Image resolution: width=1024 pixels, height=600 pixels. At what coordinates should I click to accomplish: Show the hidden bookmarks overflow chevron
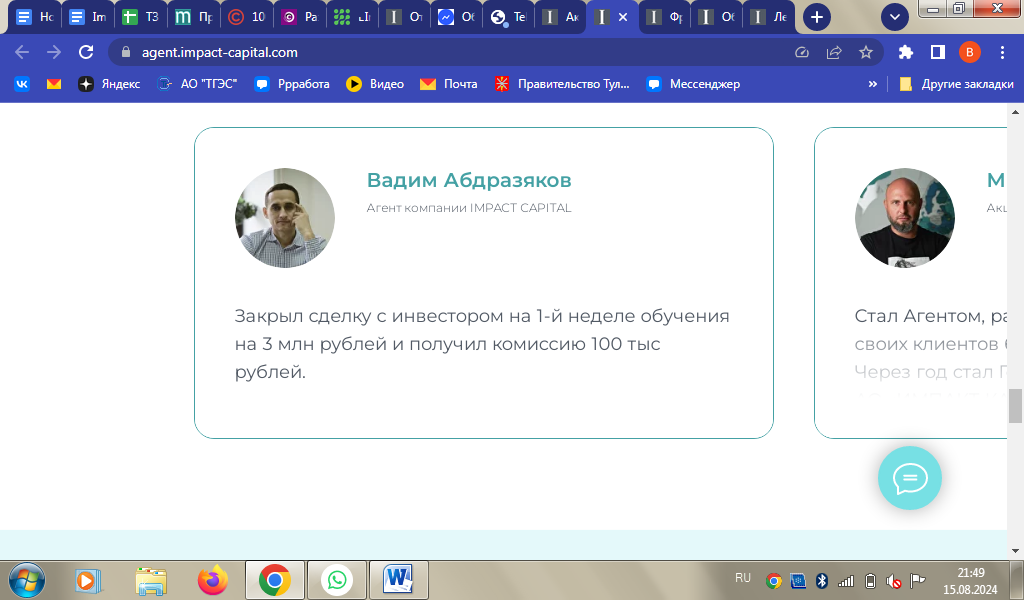click(872, 84)
